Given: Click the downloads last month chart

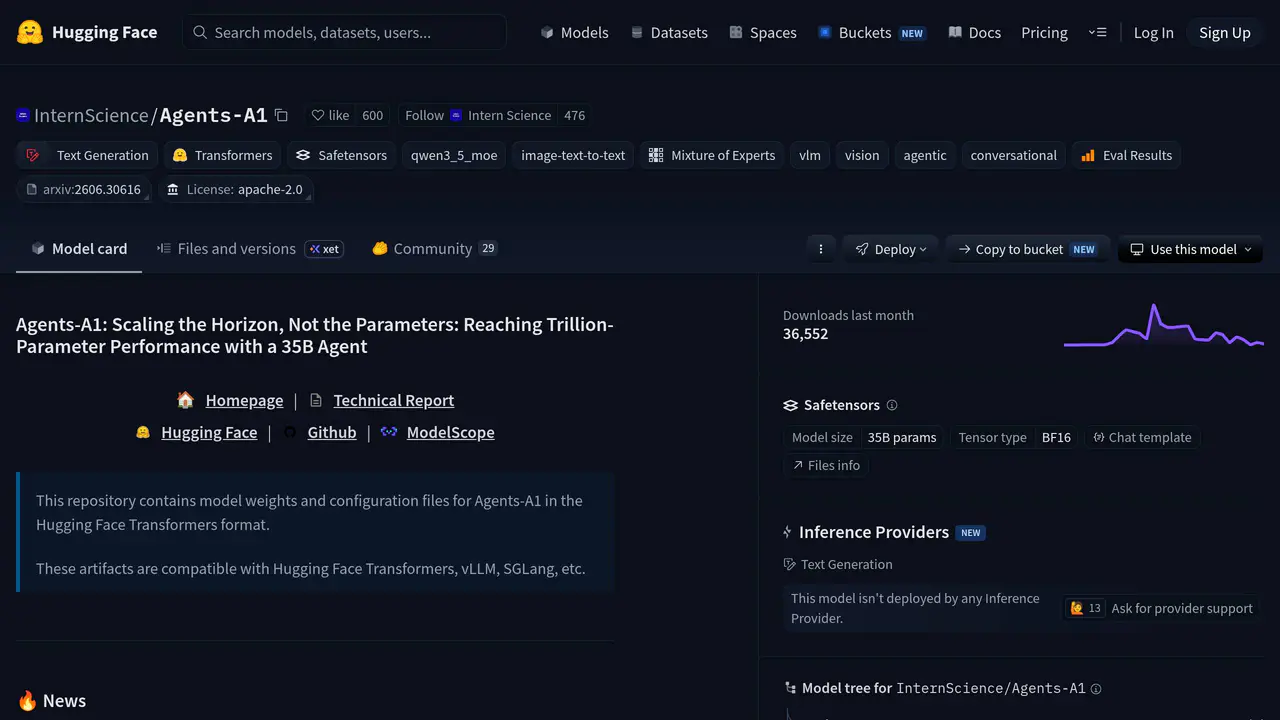Looking at the screenshot, I should coord(1163,325).
